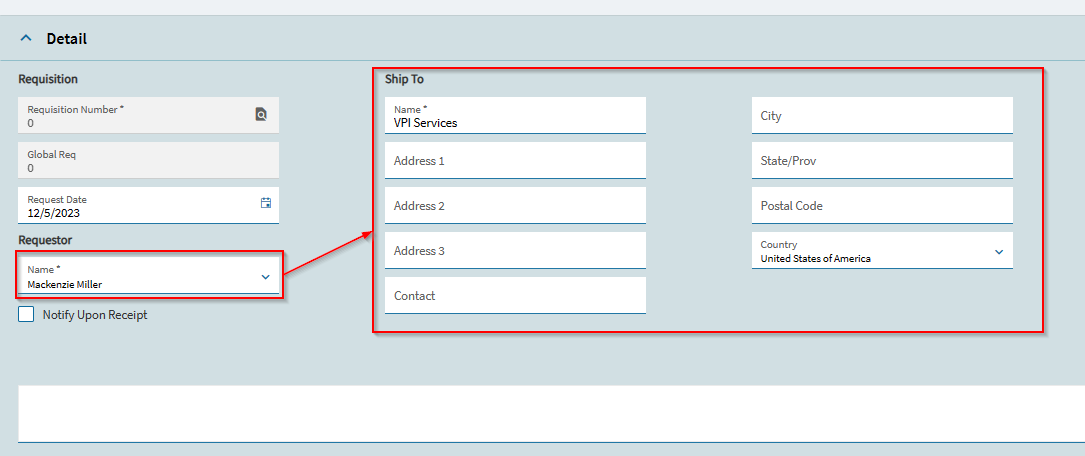Click the Contact input field
The width and height of the screenshot is (1085, 456).
click(x=516, y=295)
